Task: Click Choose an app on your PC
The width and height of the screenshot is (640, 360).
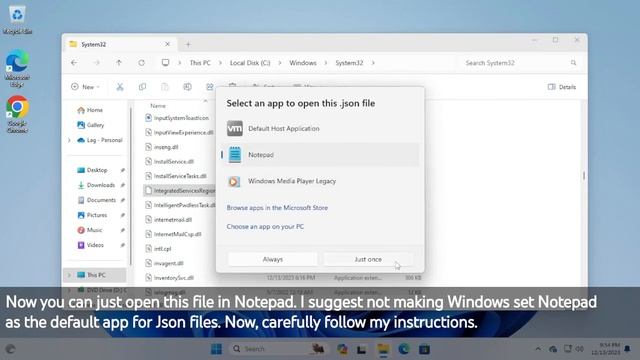Action: (x=265, y=227)
